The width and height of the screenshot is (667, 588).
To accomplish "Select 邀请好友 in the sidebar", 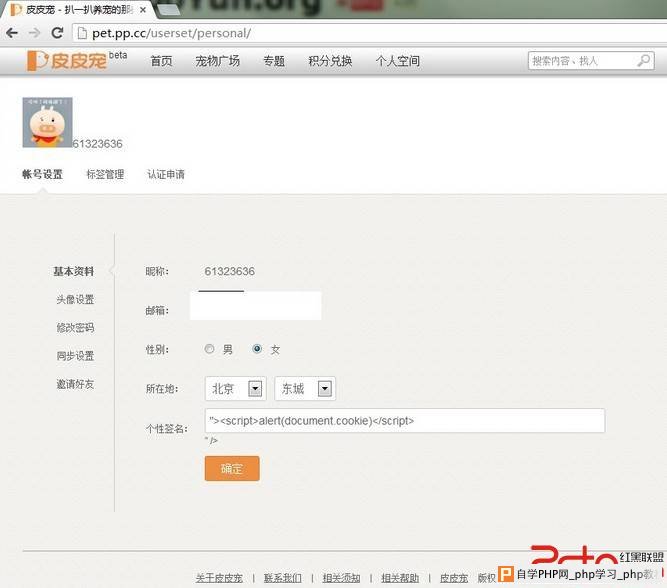I will (x=75, y=384).
